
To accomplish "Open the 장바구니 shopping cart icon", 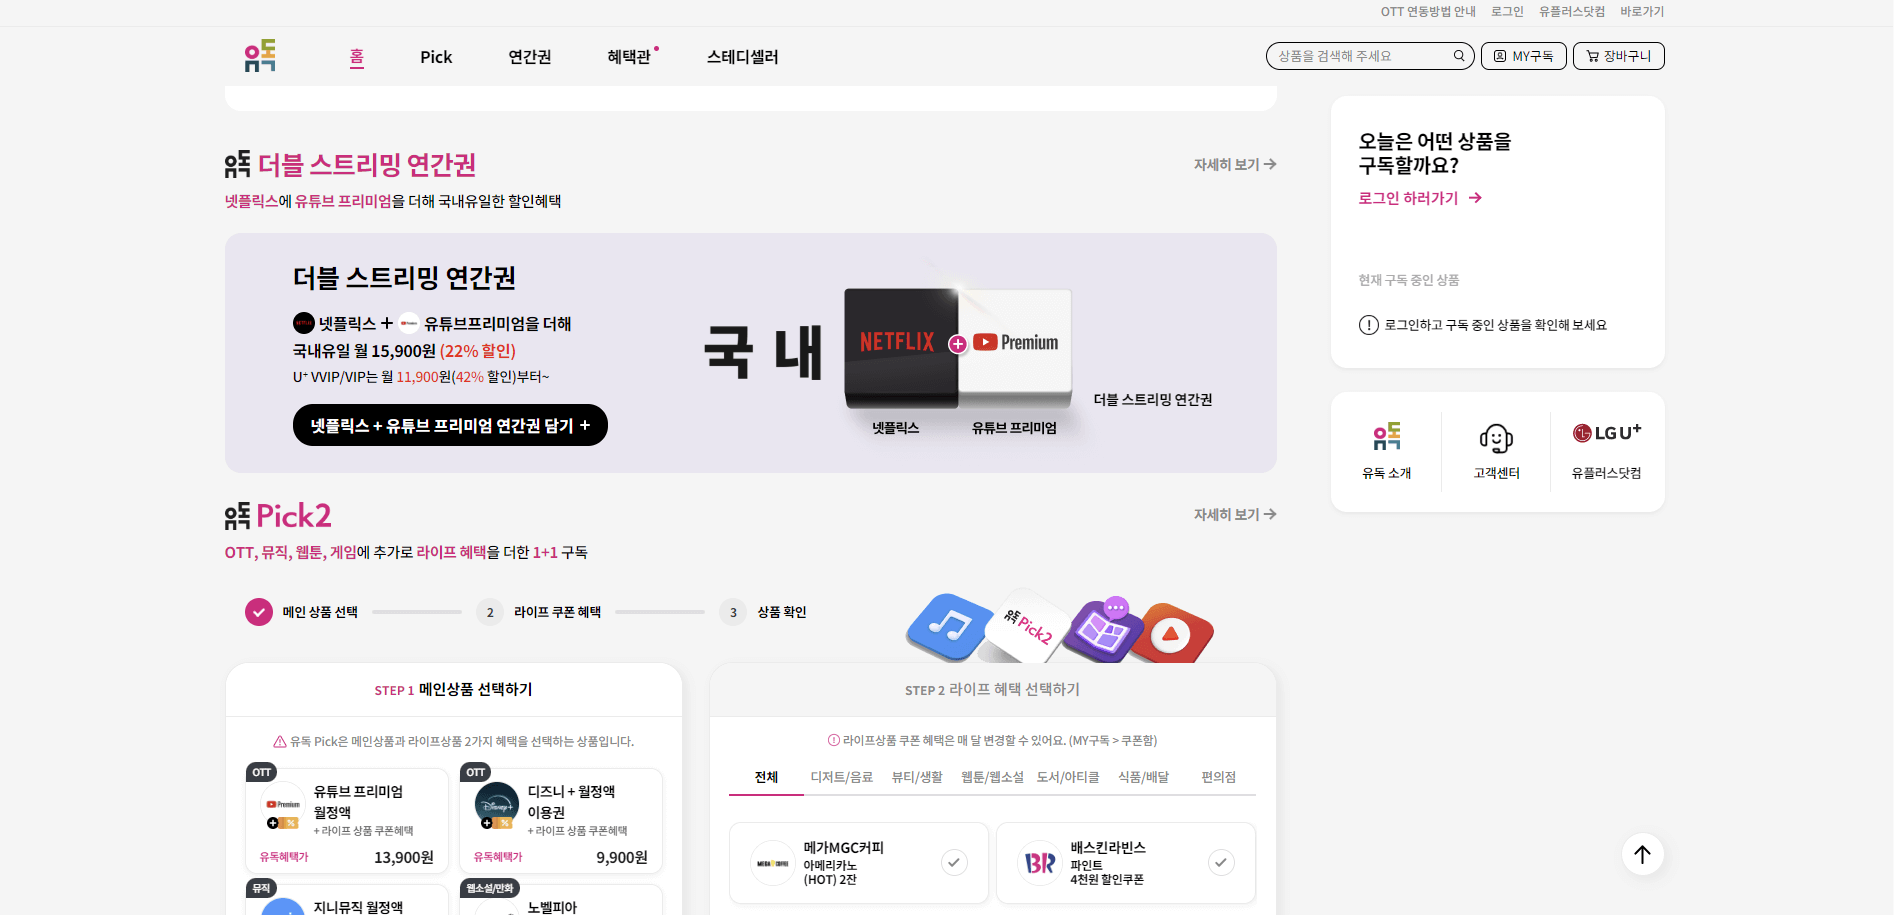I will click(1618, 56).
